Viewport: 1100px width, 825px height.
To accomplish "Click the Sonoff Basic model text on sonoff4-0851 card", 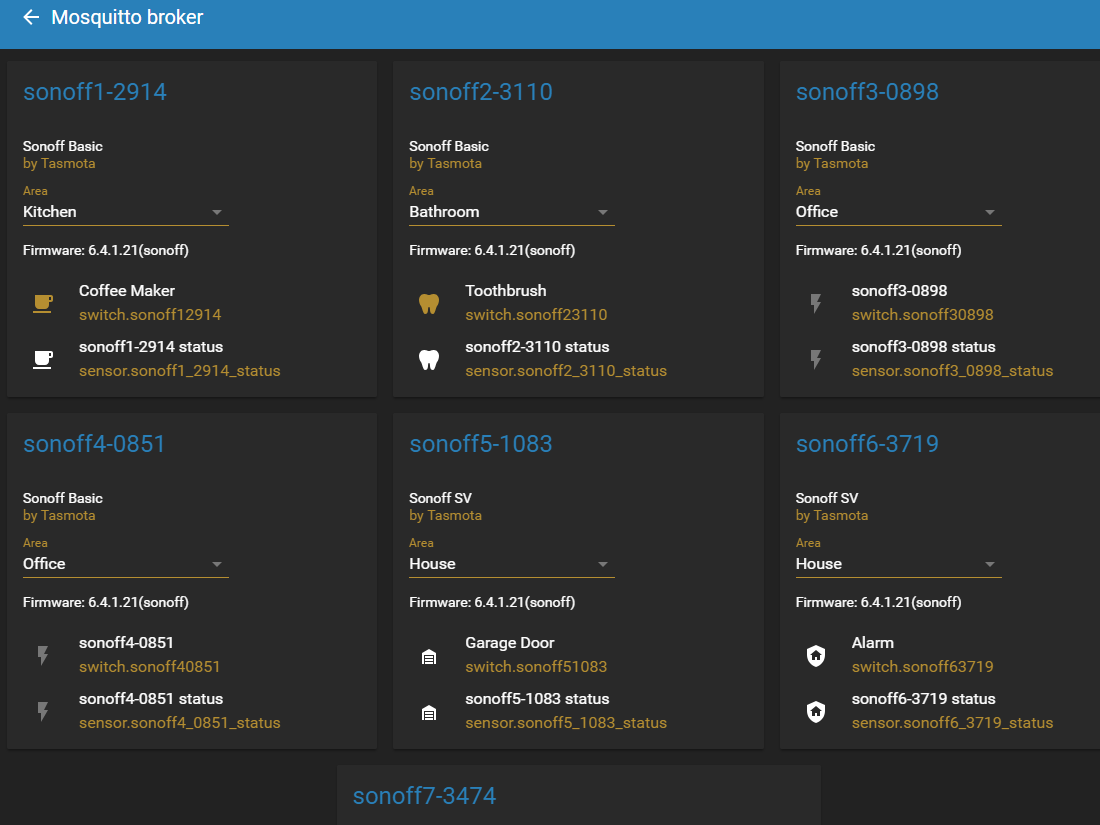I will click(62, 498).
